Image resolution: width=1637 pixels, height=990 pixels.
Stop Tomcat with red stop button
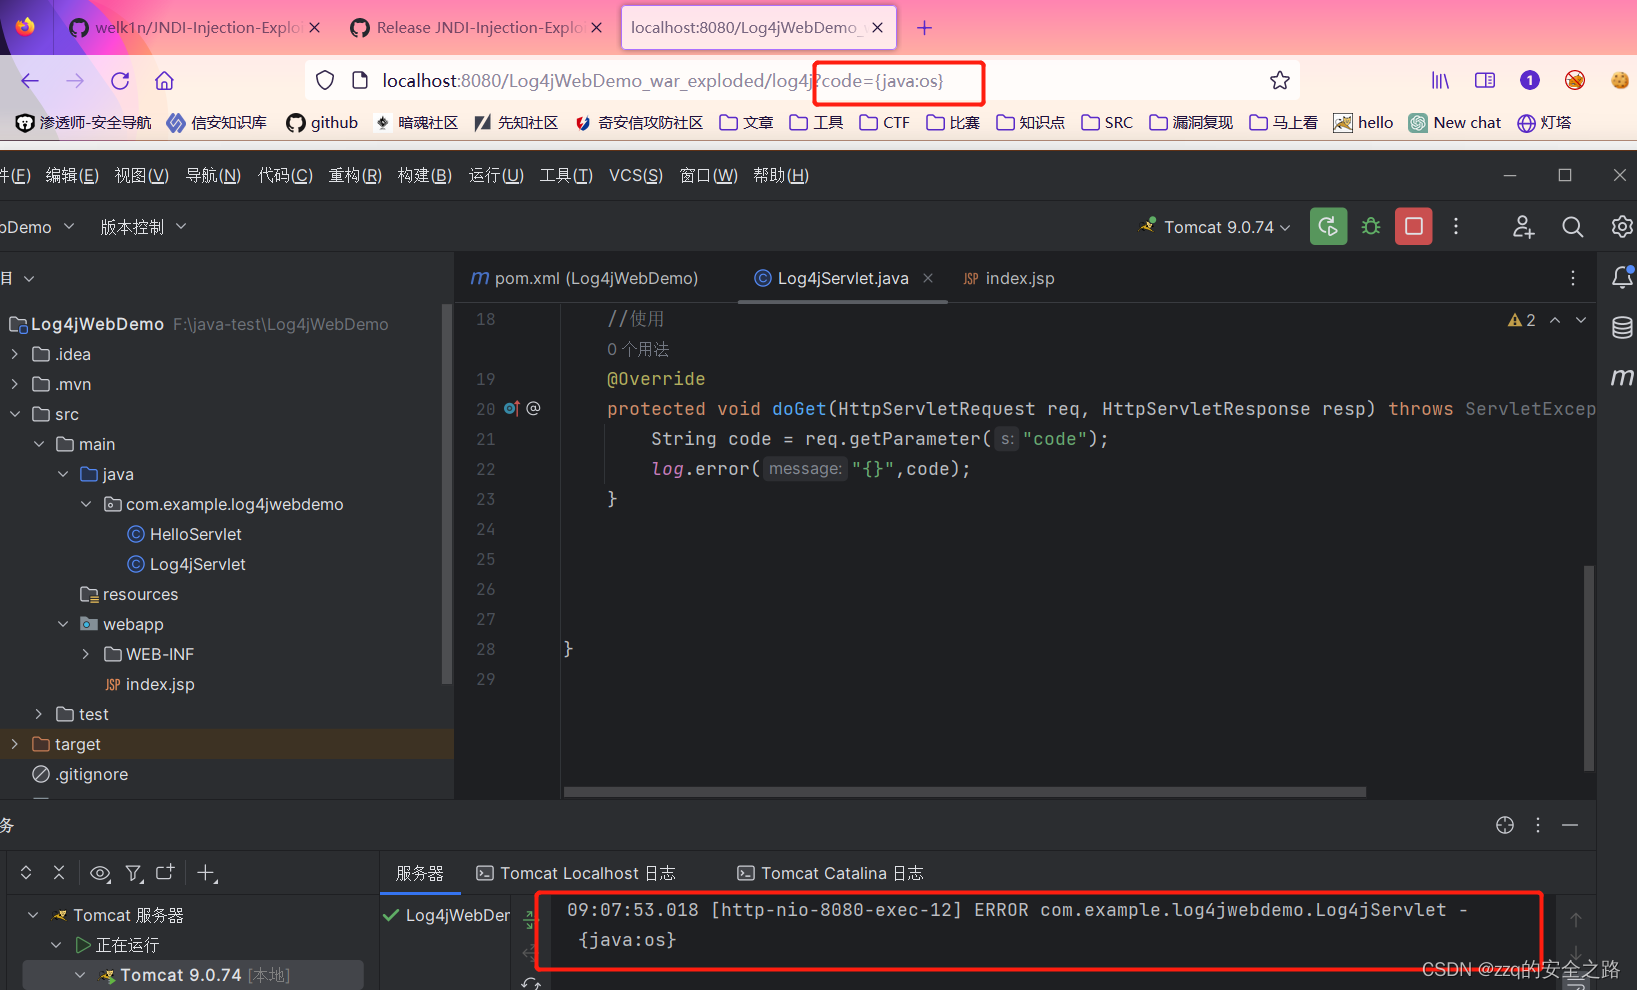click(1414, 227)
